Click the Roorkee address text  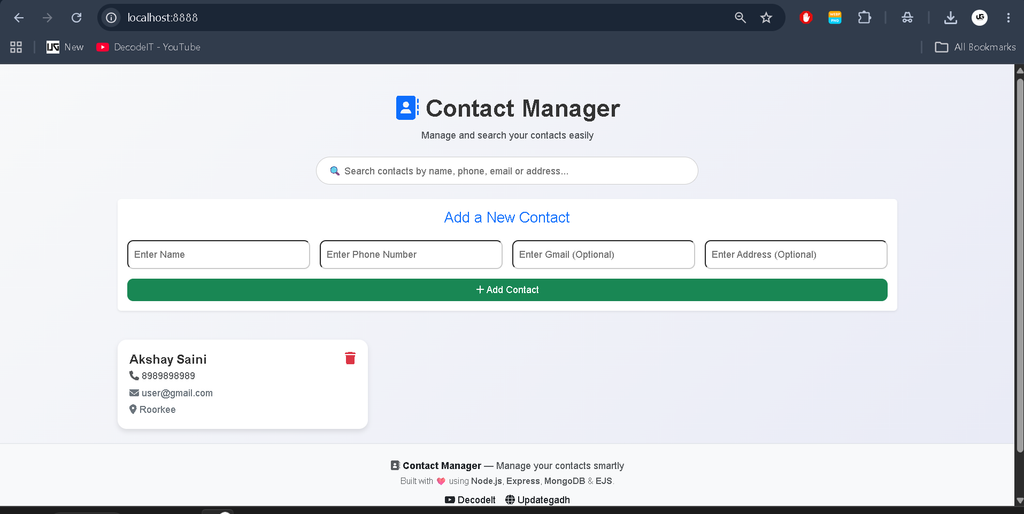click(157, 410)
